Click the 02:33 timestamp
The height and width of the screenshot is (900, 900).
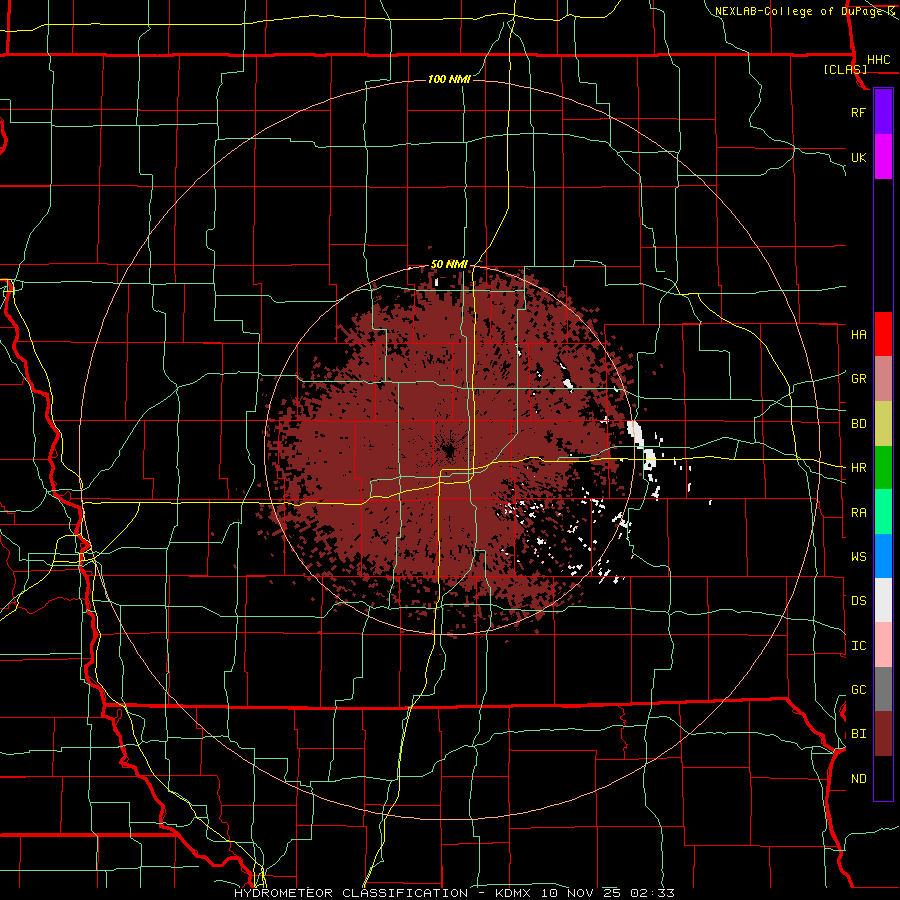[652, 893]
